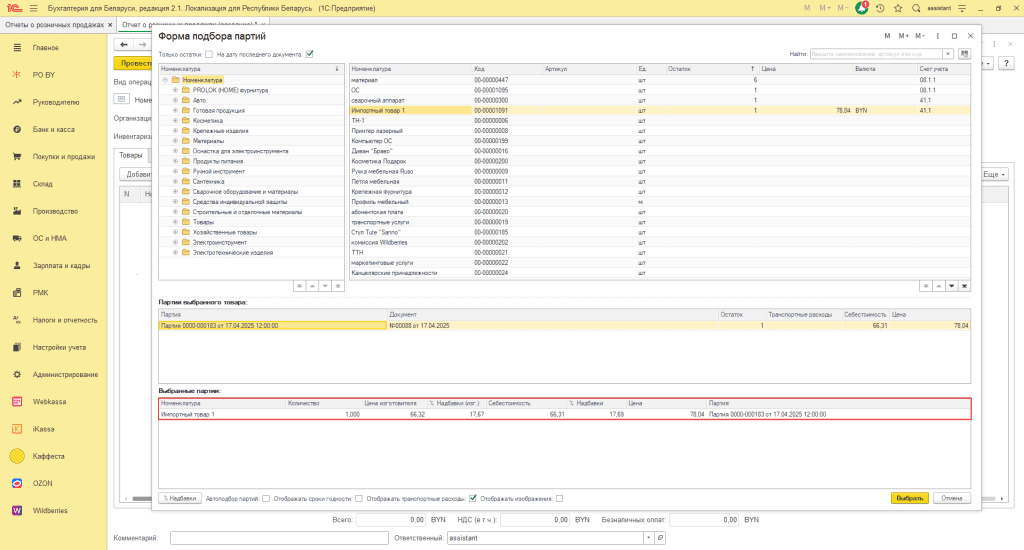Toggle the Только остатки checkbox
1024x550 pixels.
(209, 54)
